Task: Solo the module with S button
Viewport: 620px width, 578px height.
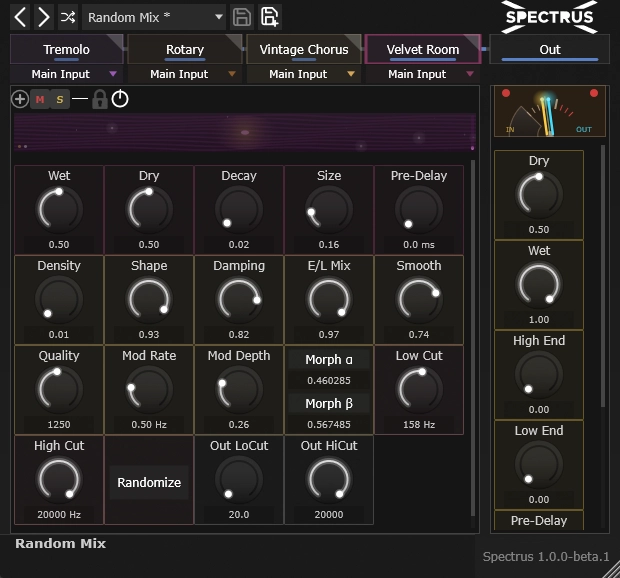Action: (60, 99)
